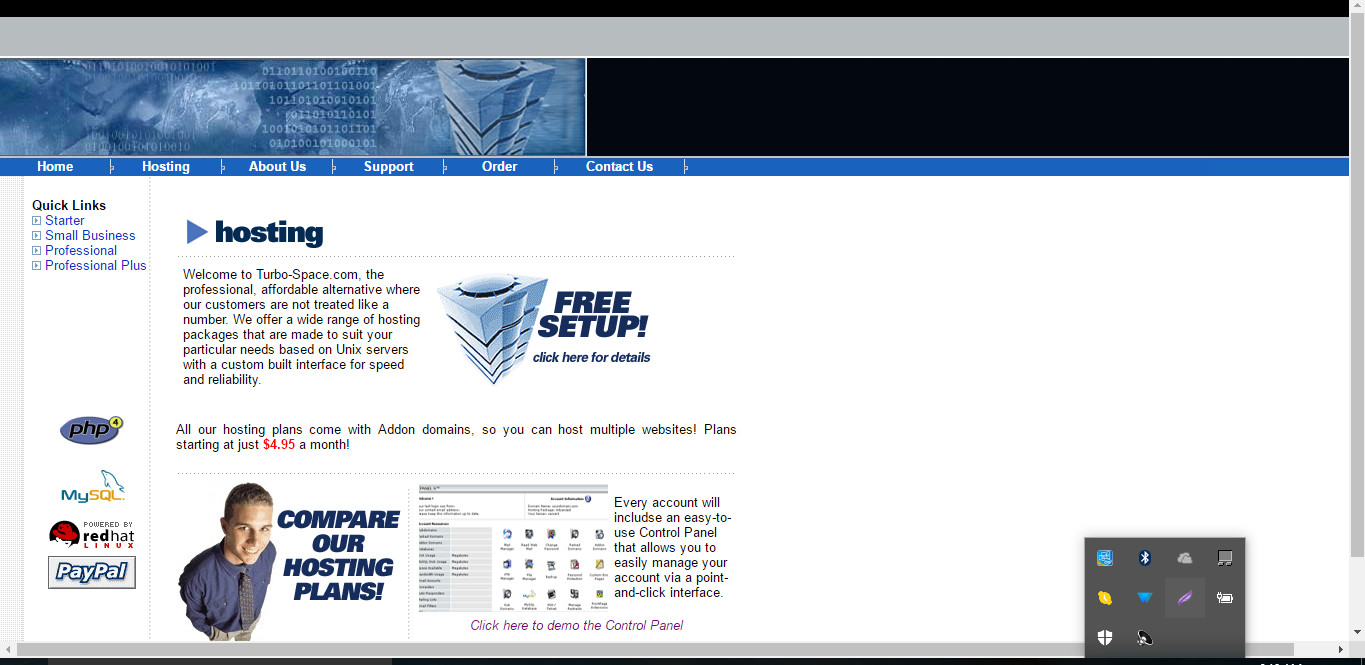Click the horizontal scrollbar right arrow

(1342, 650)
